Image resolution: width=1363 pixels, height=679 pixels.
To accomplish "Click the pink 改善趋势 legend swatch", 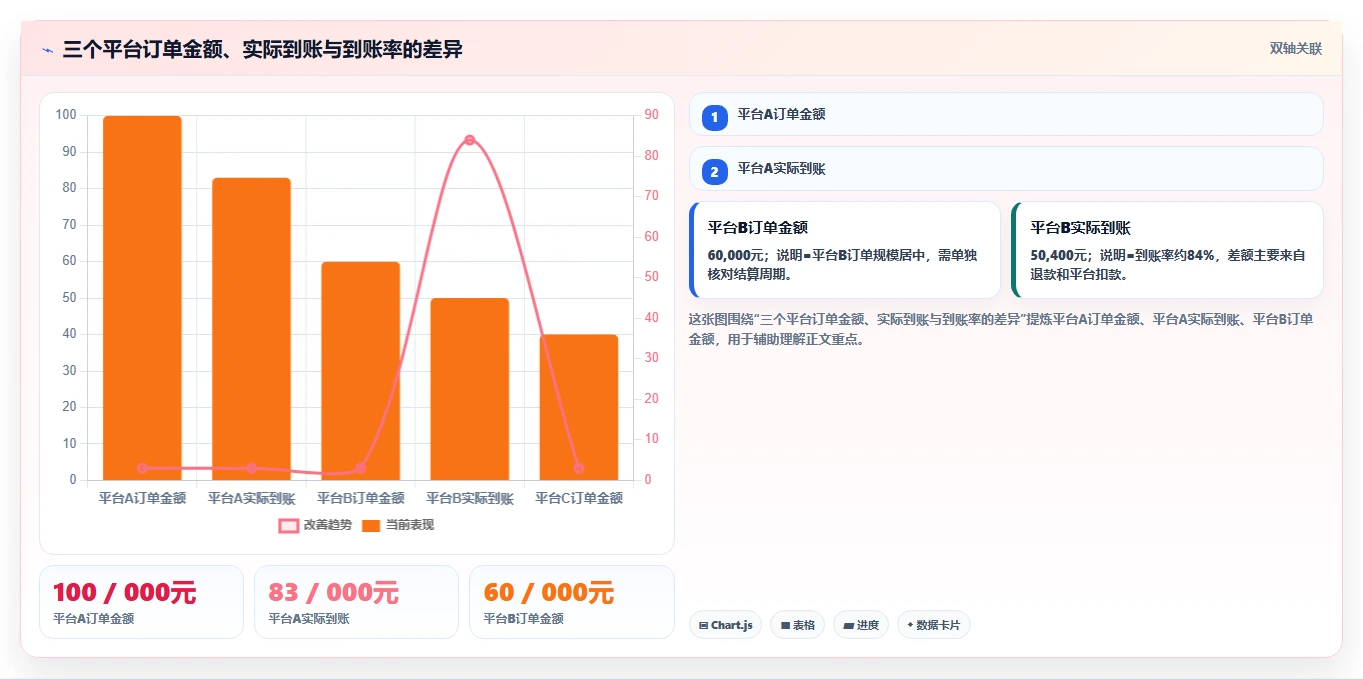I will (288, 526).
